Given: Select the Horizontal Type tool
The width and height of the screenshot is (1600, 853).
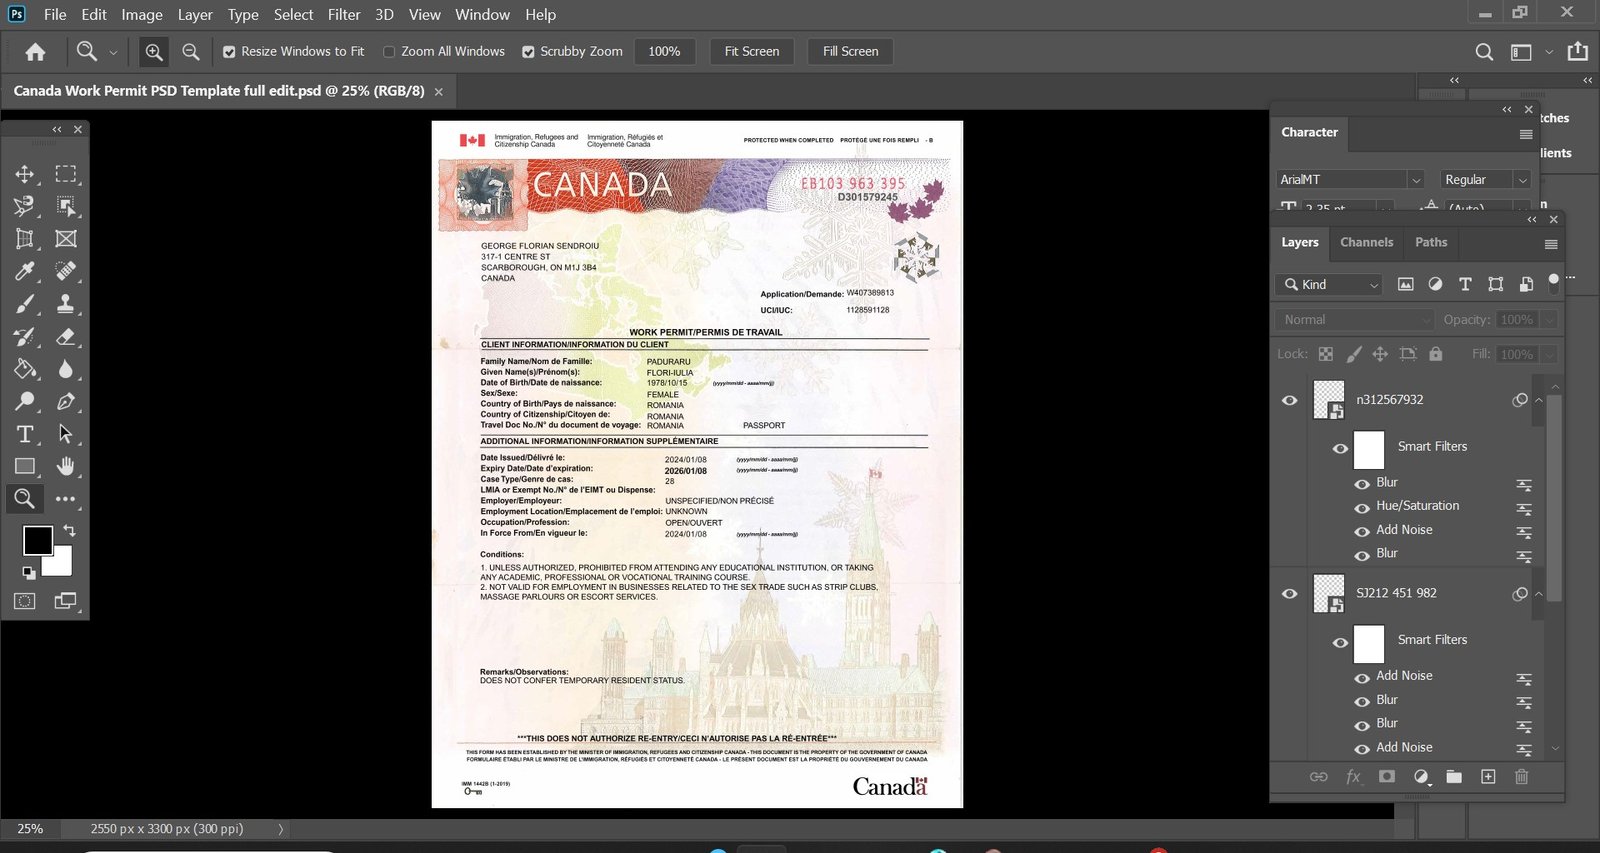Looking at the screenshot, I should [25, 434].
